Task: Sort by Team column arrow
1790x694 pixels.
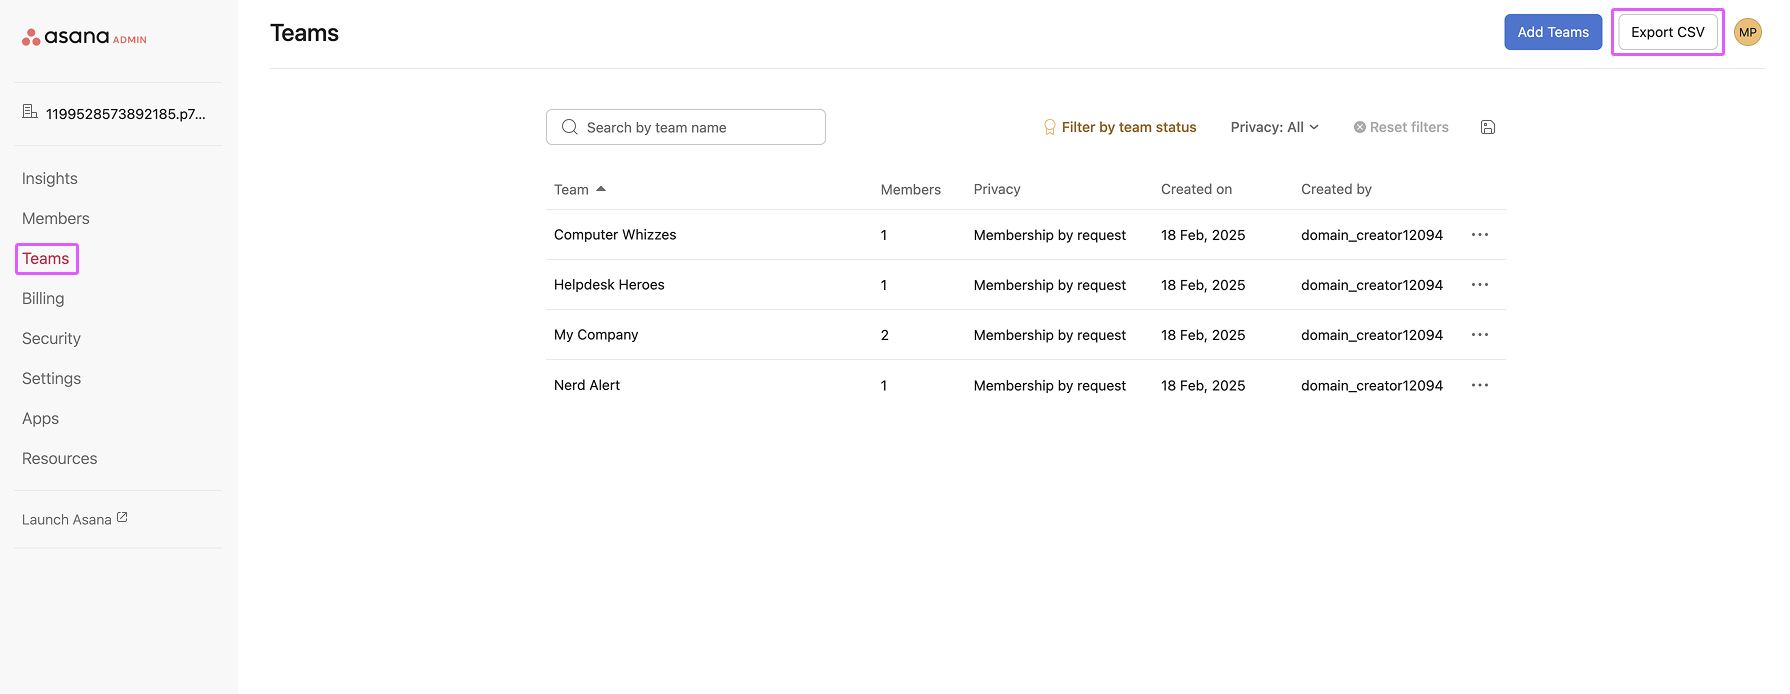Action: 601,189
